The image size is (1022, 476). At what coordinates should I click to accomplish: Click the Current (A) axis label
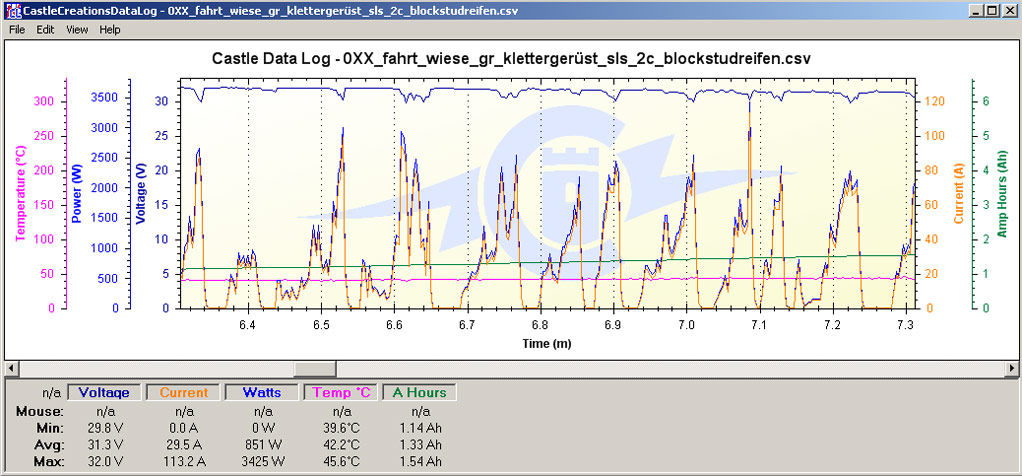tap(959, 194)
